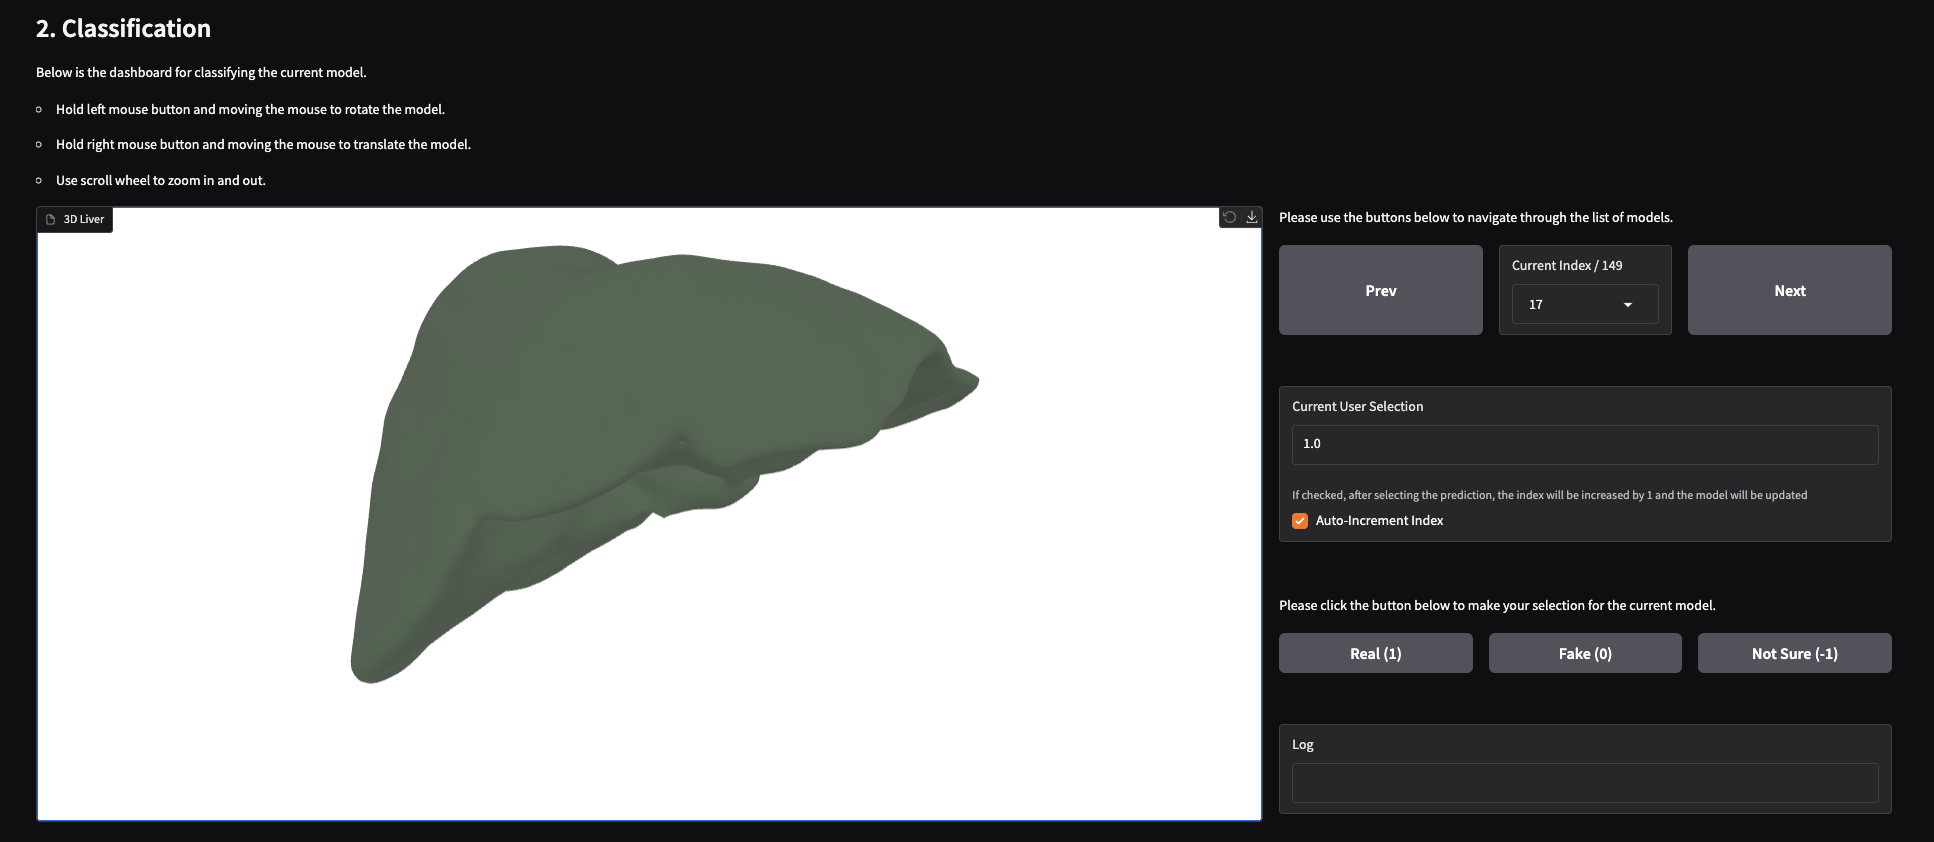
Task: Click the 2. Classification heading
Action: tap(123, 29)
